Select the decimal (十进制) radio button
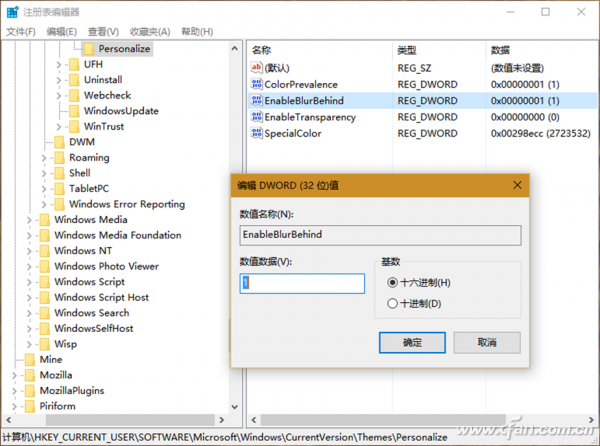The height and width of the screenshot is (446, 600). pos(392,304)
